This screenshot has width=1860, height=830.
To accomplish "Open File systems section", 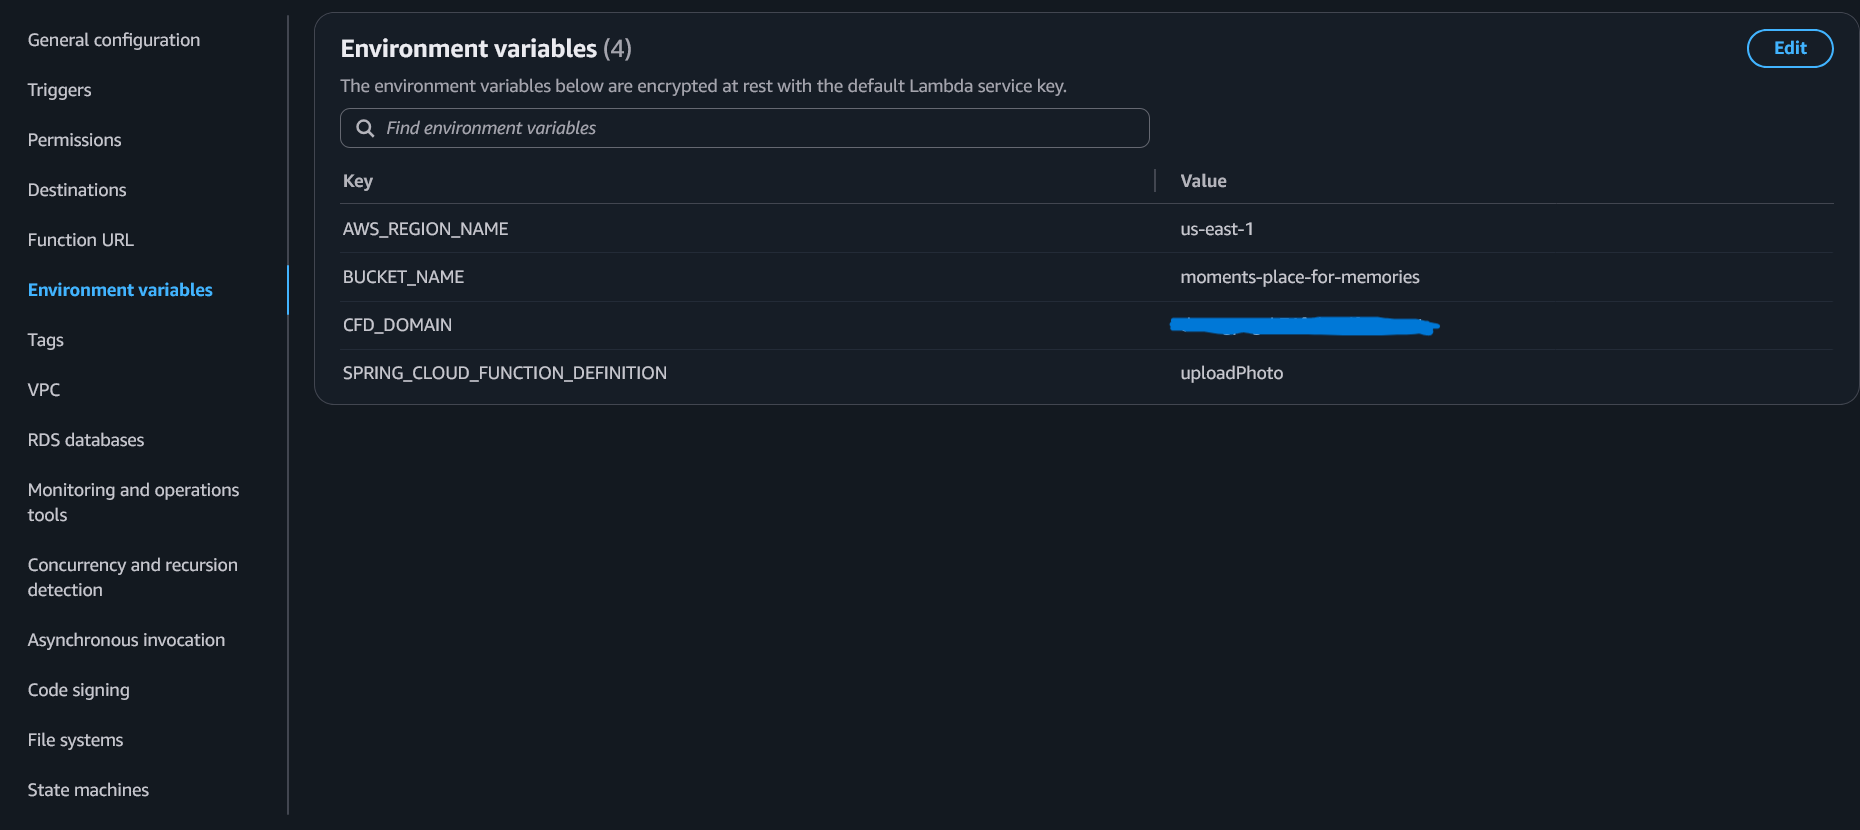I will click(76, 740).
